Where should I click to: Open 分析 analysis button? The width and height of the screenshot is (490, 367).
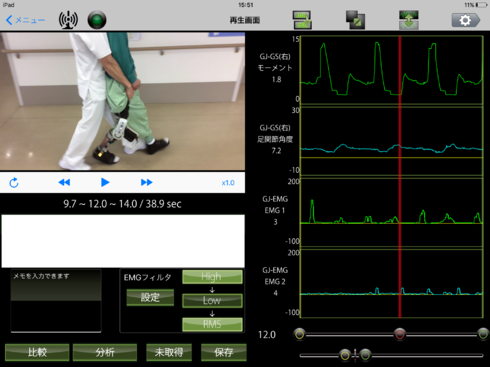tap(105, 352)
